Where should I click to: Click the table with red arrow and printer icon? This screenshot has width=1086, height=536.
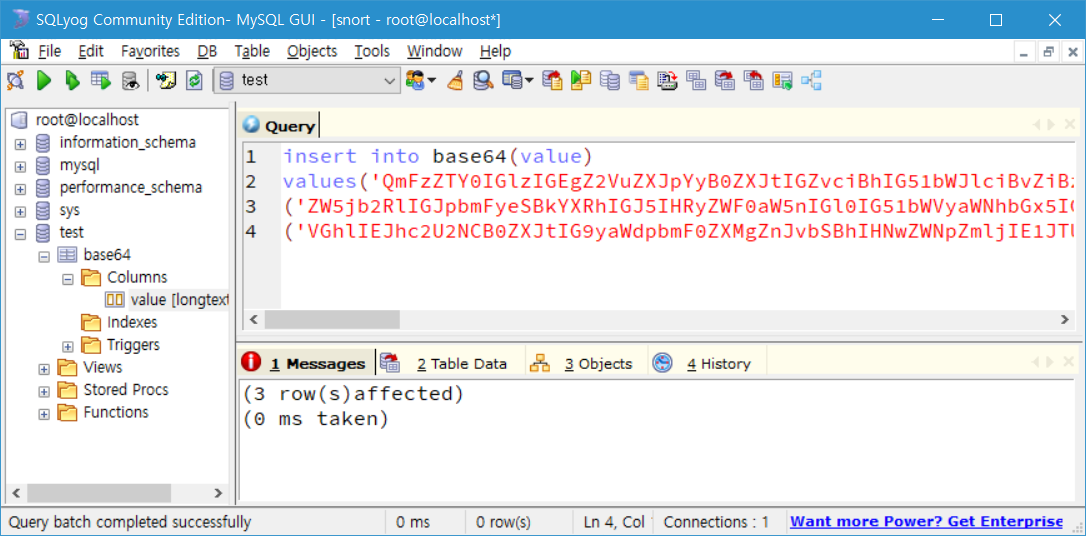(667, 80)
